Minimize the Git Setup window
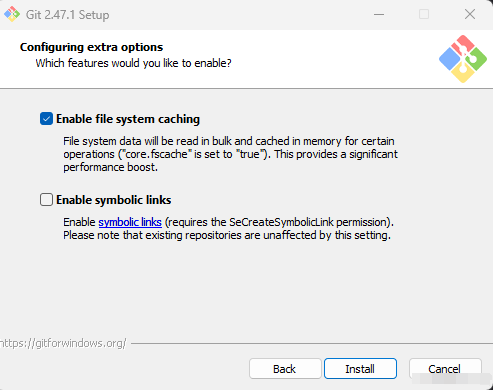Image resolution: width=494 pixels, height=390 pixels. [379, 14]
